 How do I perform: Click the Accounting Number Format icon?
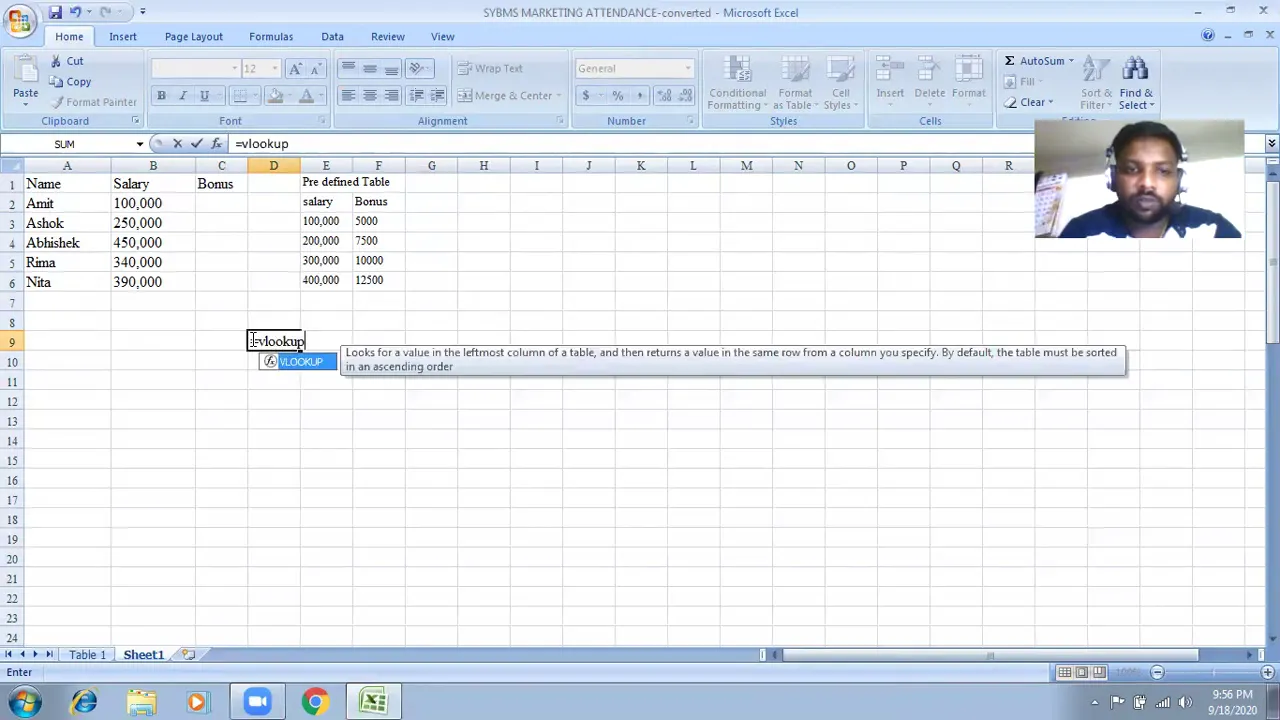point(586,95)
